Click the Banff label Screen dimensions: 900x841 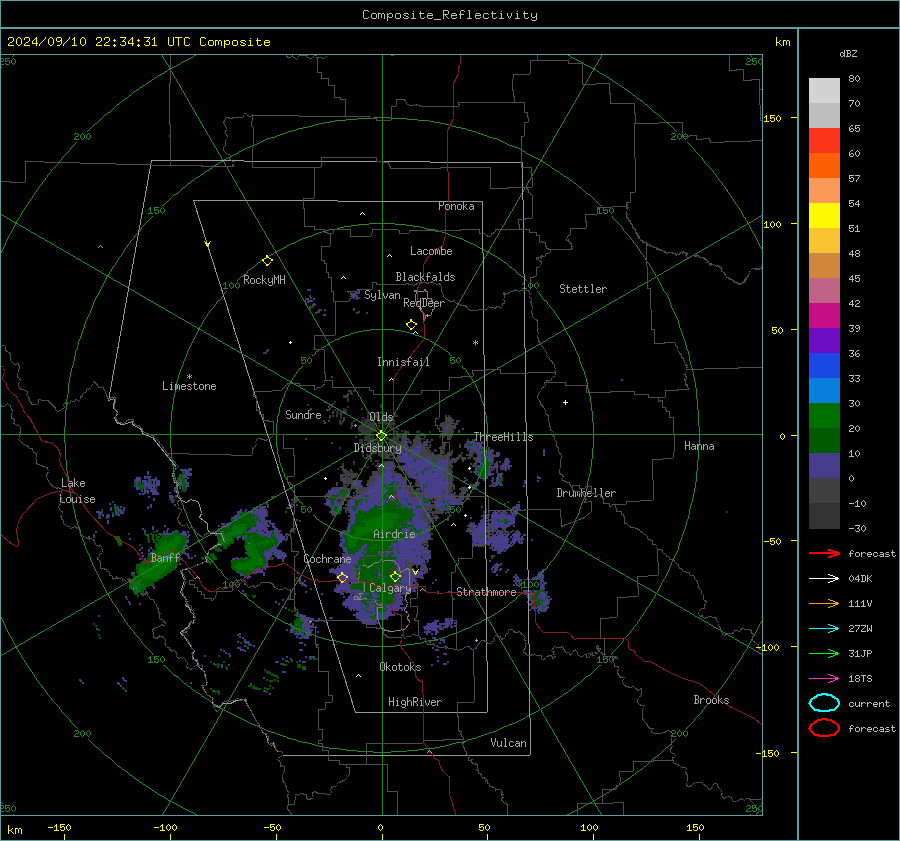coord(165,558)
